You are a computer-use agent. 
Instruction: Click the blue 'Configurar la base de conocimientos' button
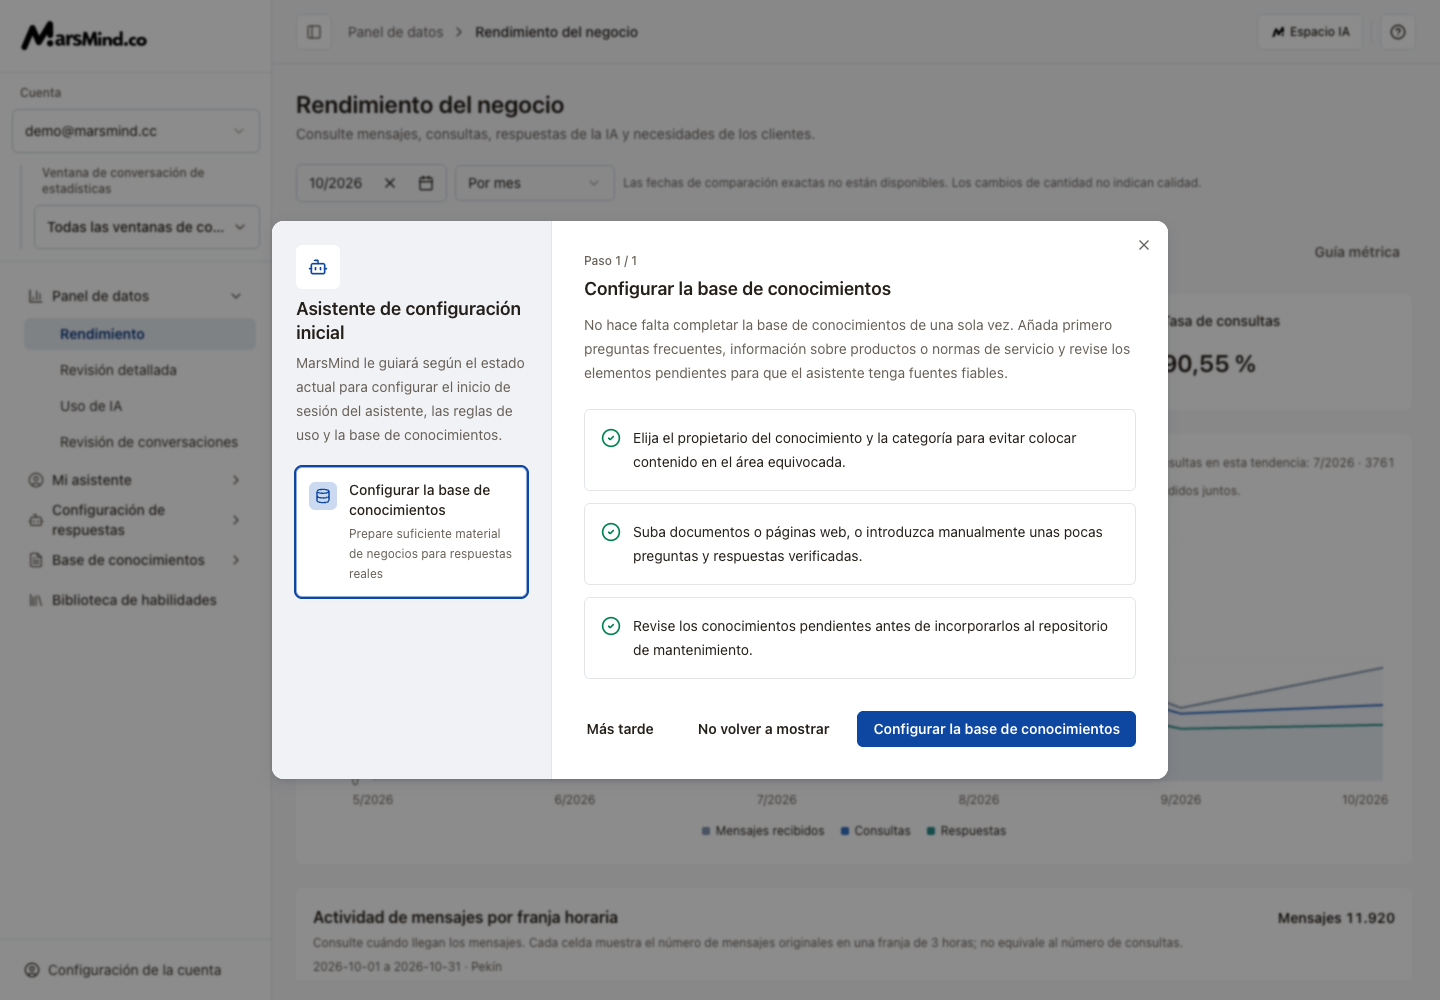point(996,729)
